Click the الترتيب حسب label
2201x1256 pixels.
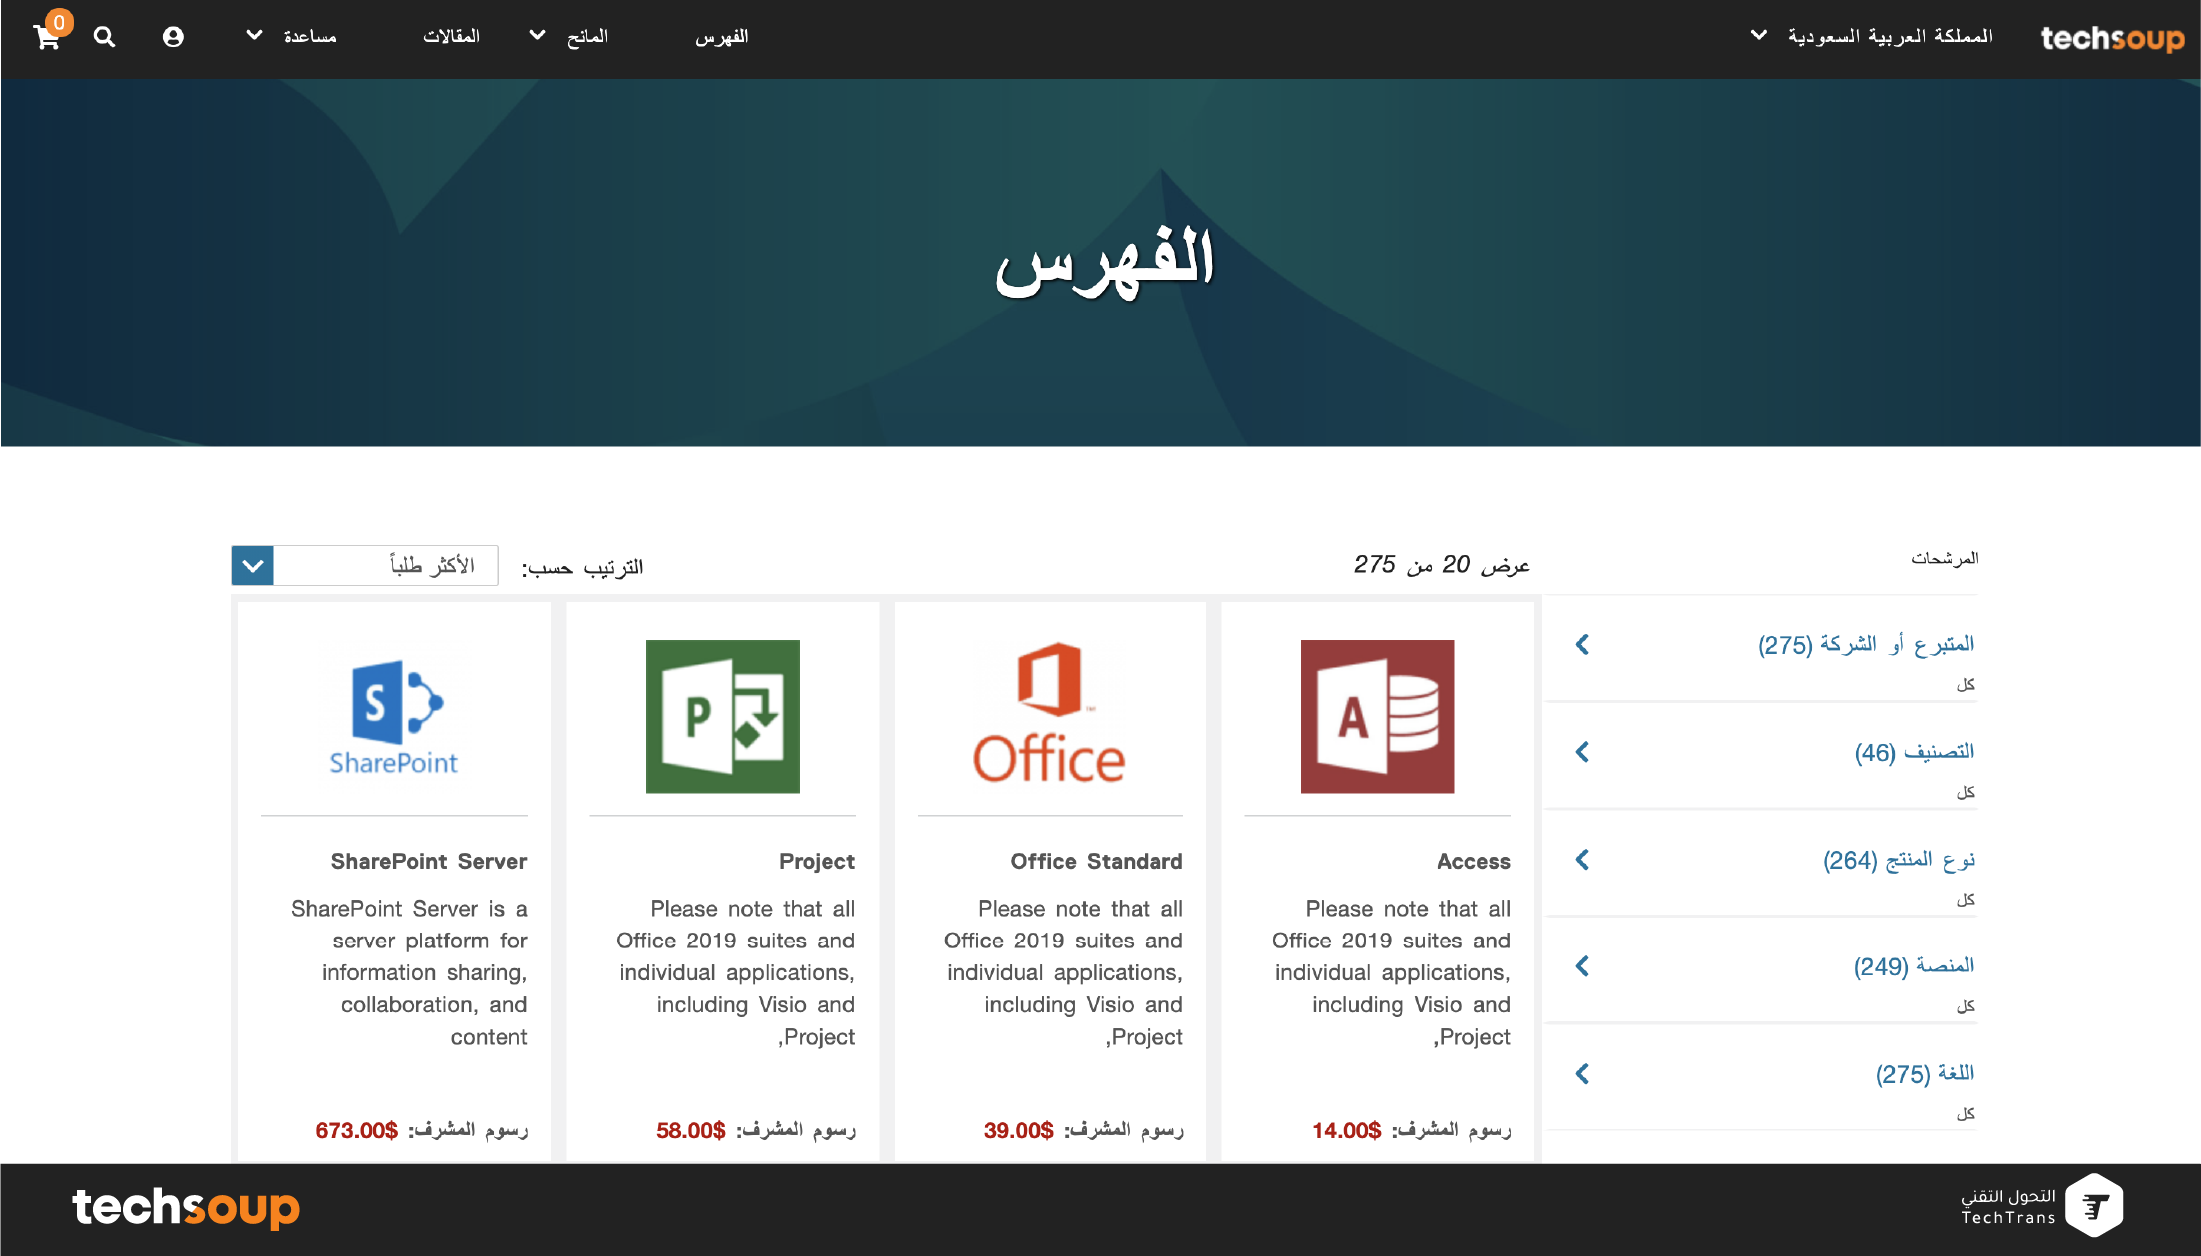click(582, 567)
